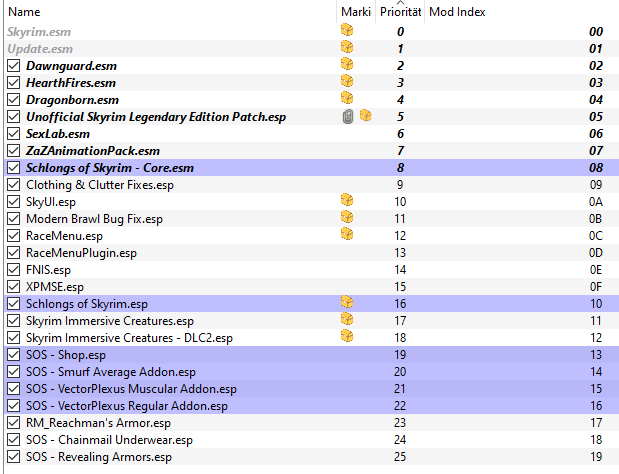Sort by the Mod Index column header

457,12
